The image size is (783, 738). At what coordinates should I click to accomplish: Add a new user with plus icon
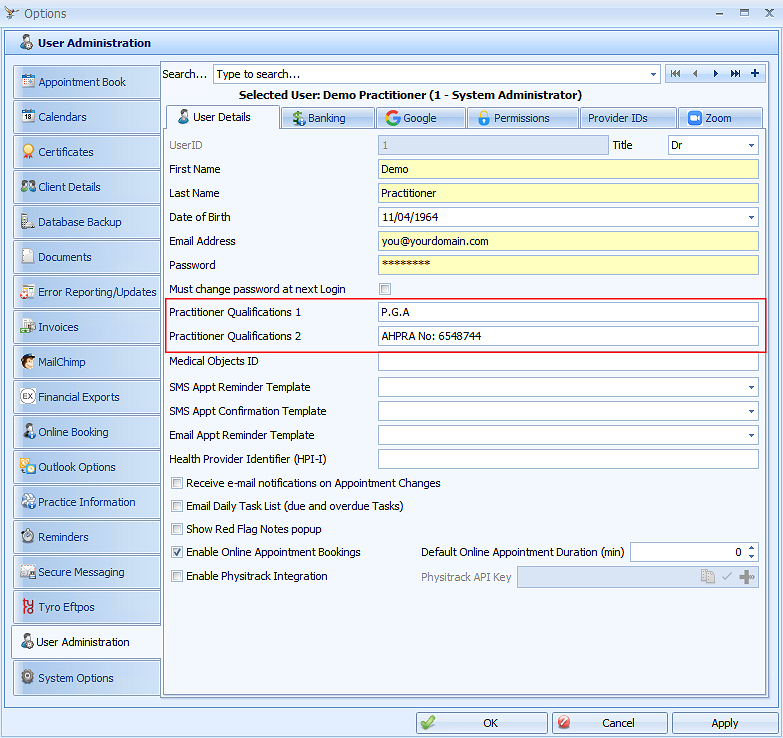755,73
